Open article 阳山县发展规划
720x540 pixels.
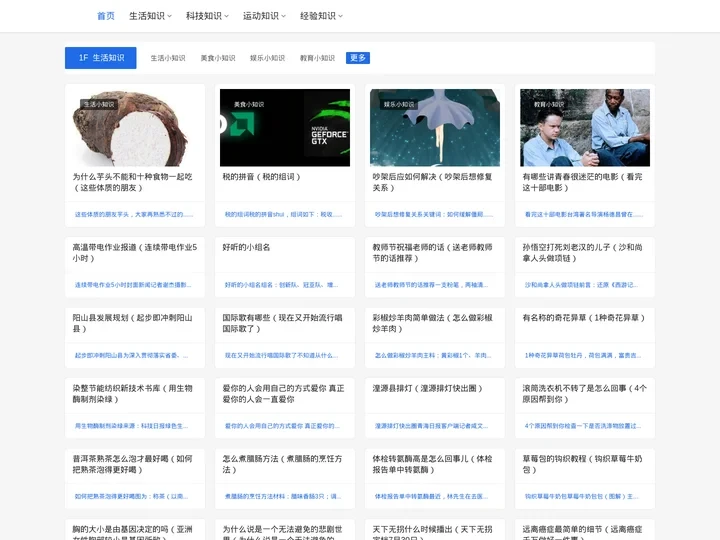[133, 323]
